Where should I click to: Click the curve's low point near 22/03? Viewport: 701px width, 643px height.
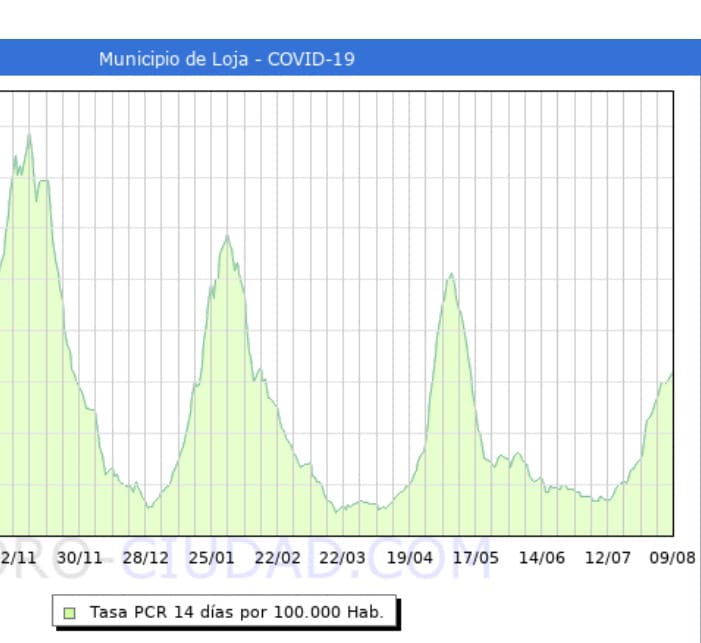[x=337, y=511]
